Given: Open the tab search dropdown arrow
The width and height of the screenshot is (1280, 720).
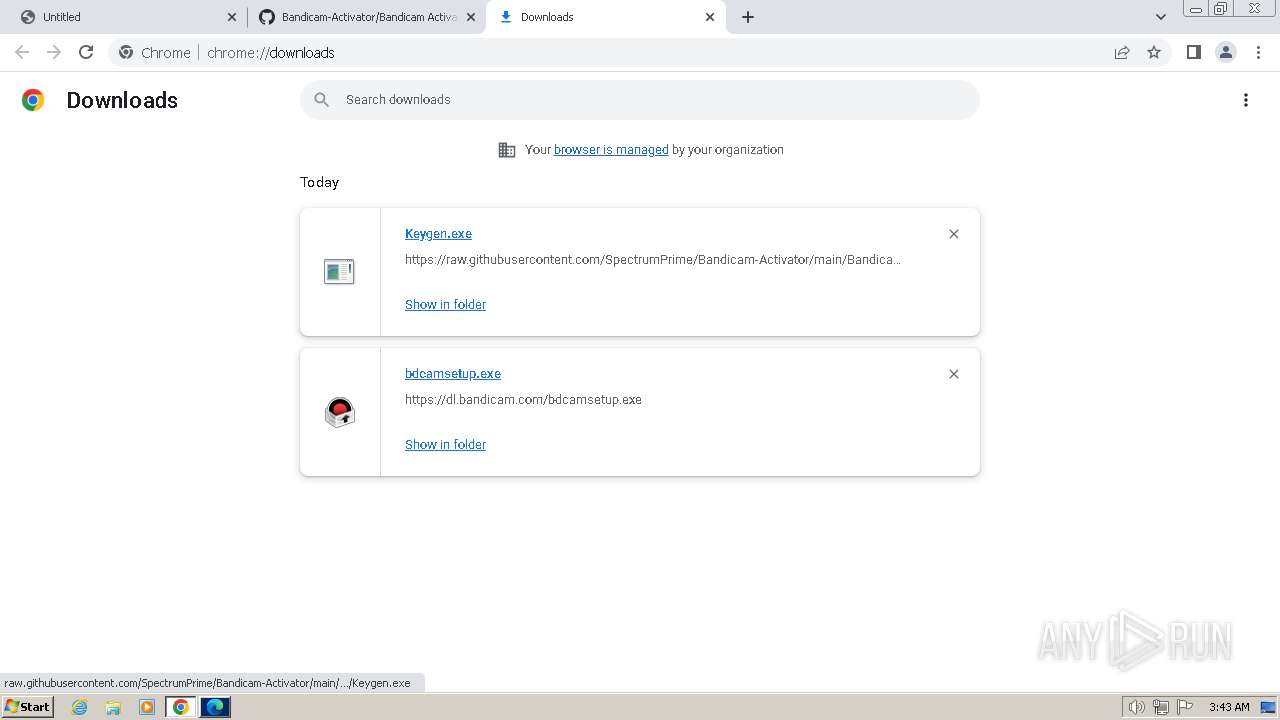Looking at the screenshot, I should [1161, 17].
